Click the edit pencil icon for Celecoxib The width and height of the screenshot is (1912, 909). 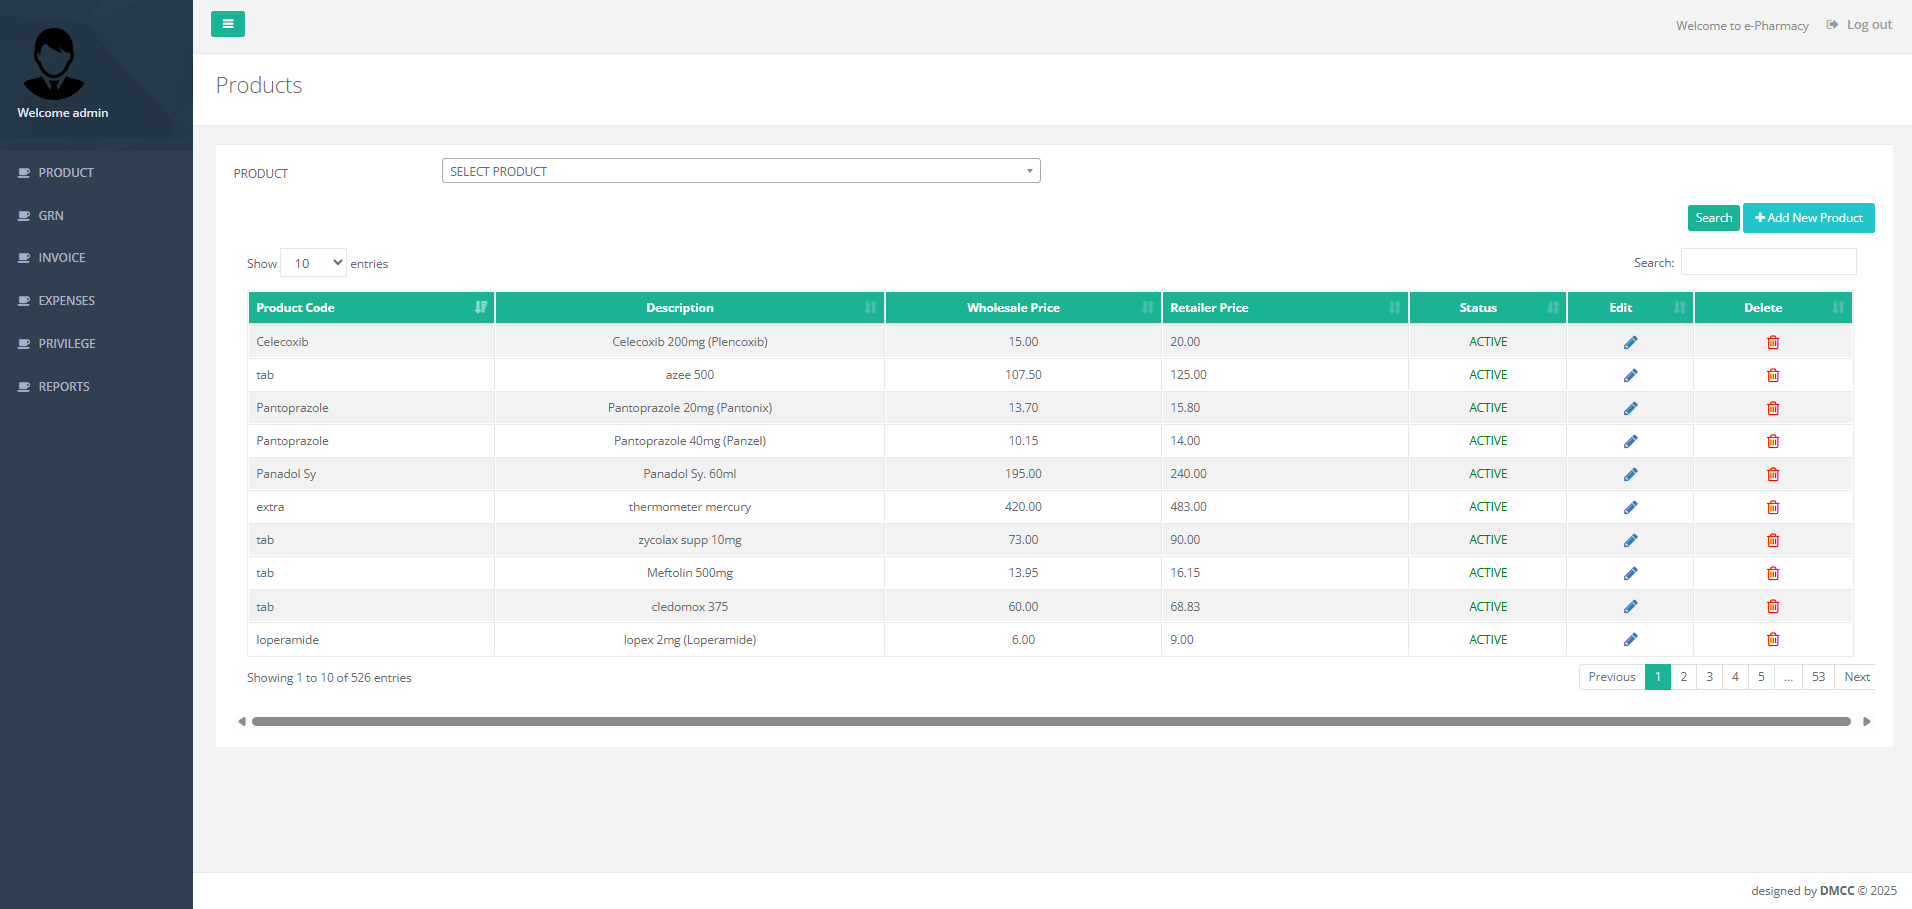click(x=1630, y=341)
